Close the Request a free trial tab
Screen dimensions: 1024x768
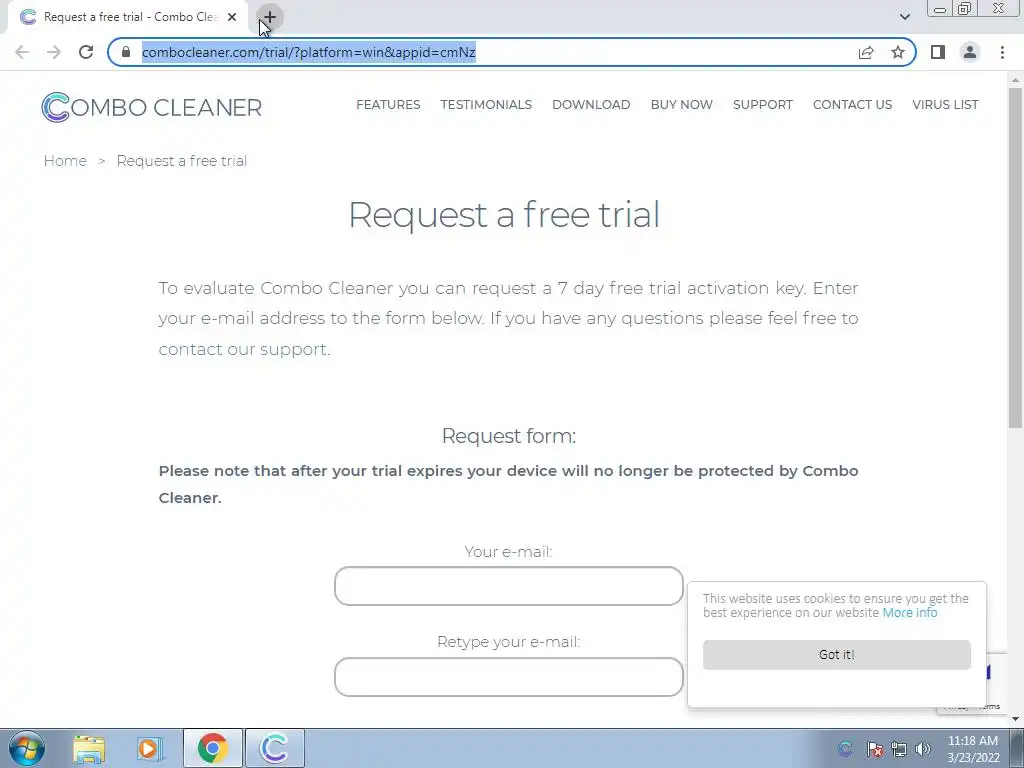[x=232, y=17]
